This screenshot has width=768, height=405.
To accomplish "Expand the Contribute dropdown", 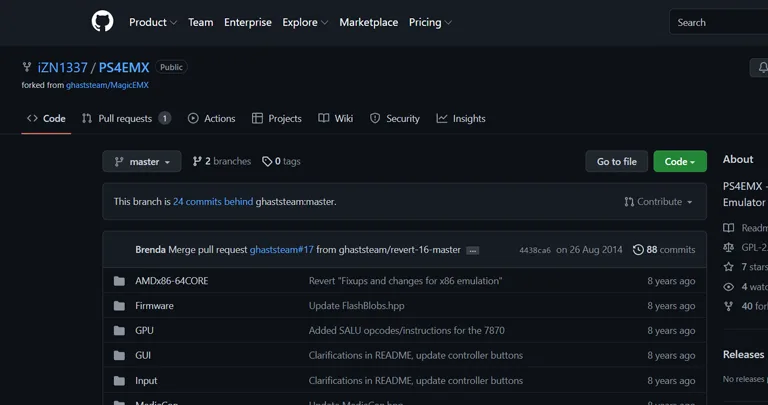I will coord(658,202).
